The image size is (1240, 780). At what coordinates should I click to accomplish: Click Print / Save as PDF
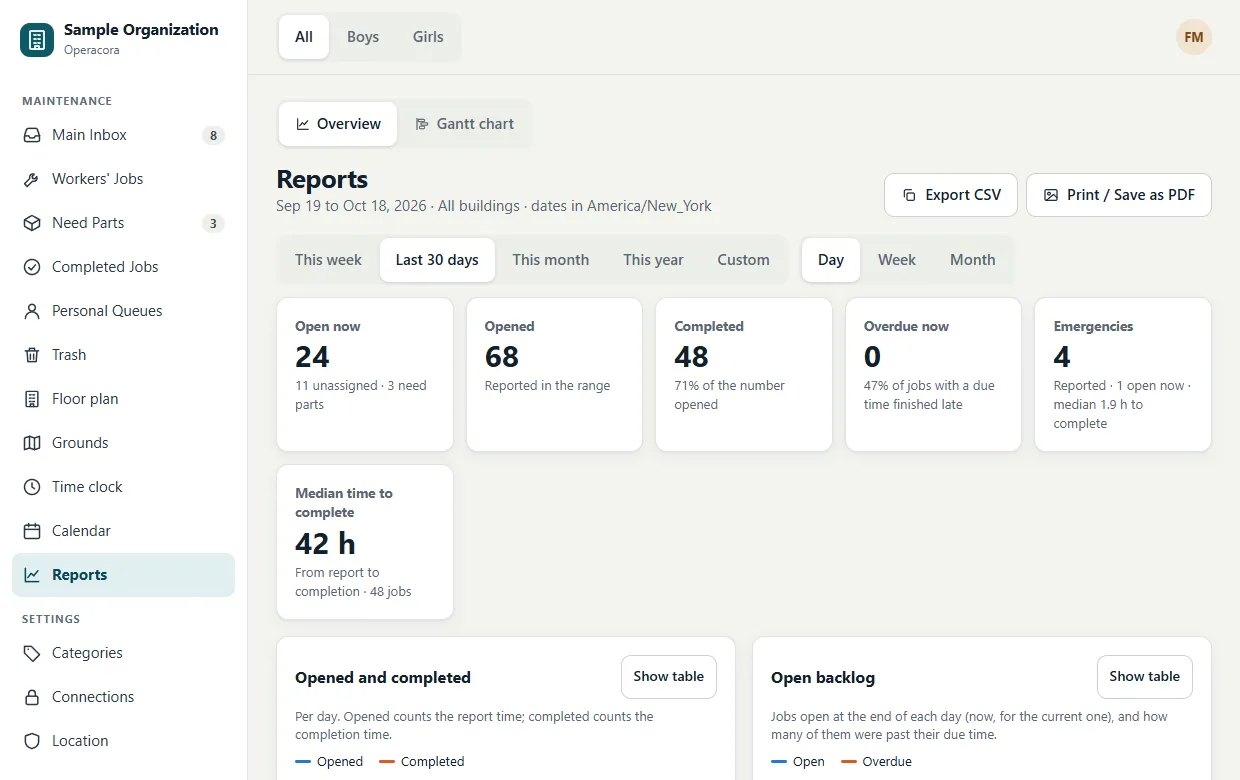tap(1119, 195)
